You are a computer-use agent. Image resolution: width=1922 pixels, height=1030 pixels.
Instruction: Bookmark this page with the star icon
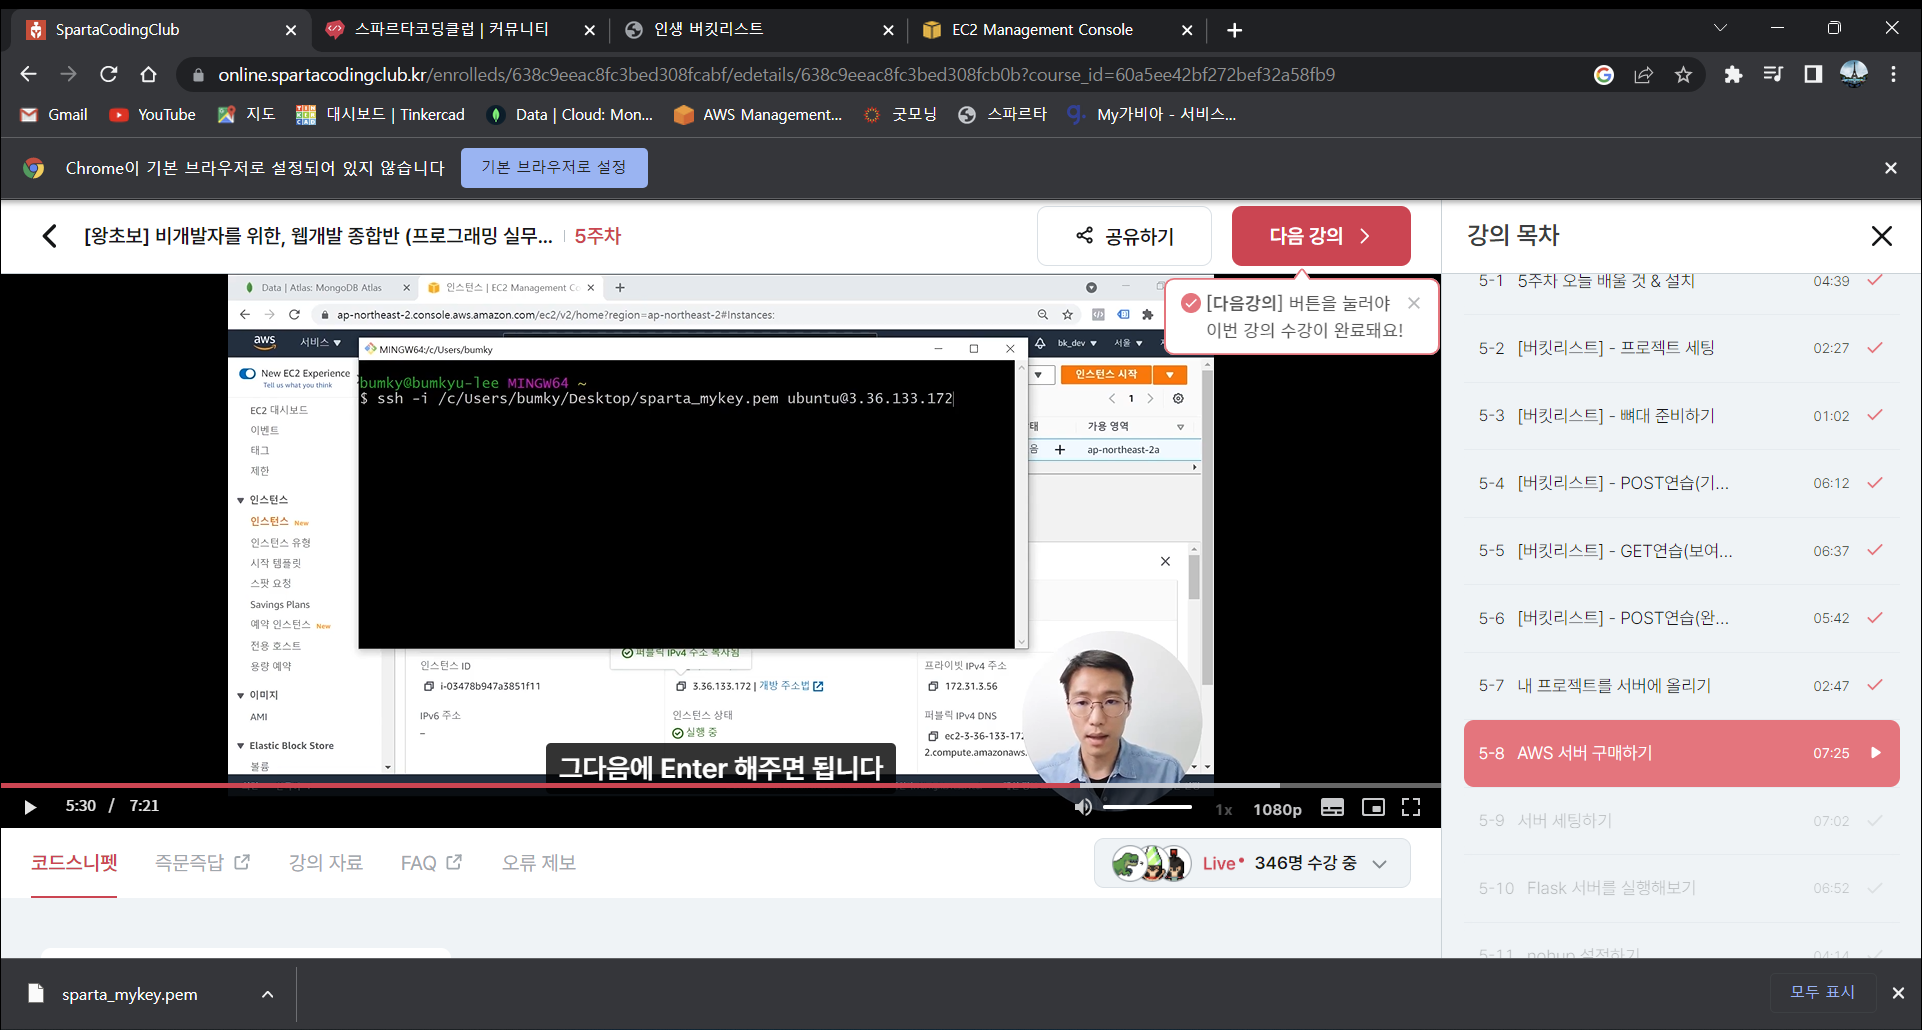click(x=1684, y=74)
